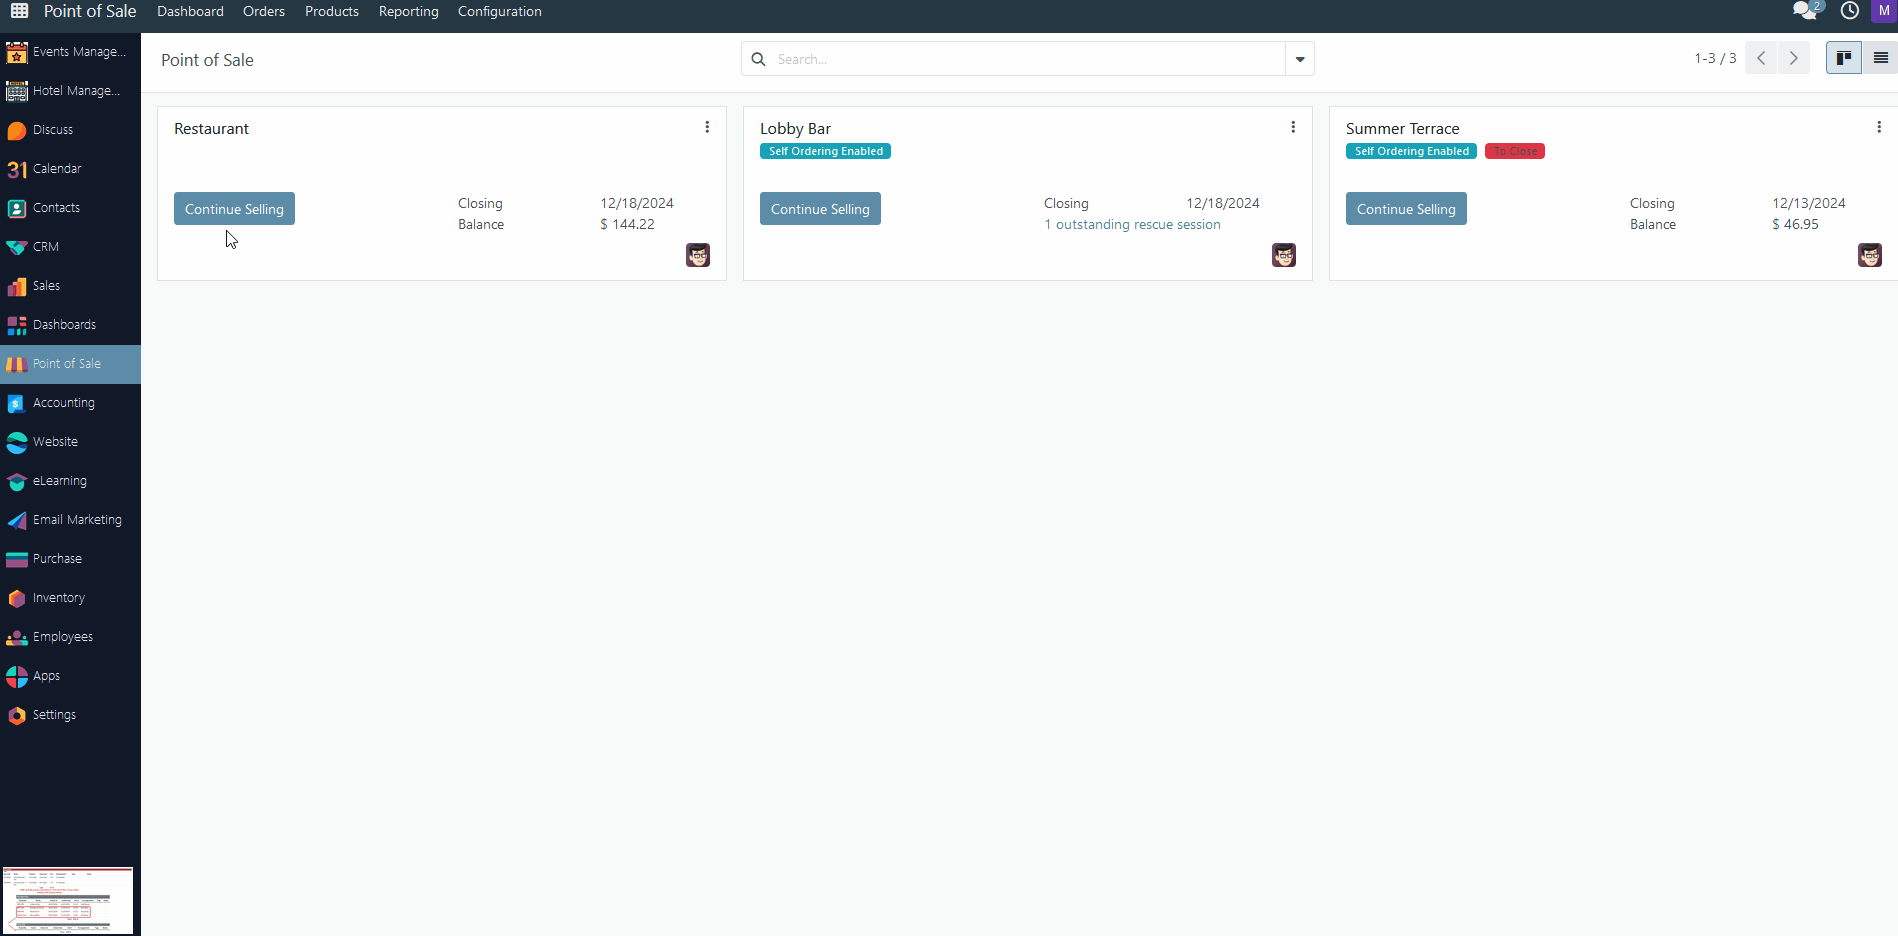
Task: Open Restaurant card options menu
Action: pos(707,127)
